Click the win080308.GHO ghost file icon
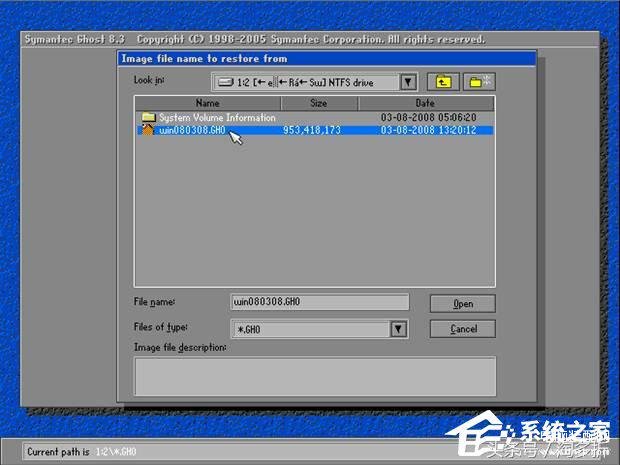 click(x=147, y=130)
